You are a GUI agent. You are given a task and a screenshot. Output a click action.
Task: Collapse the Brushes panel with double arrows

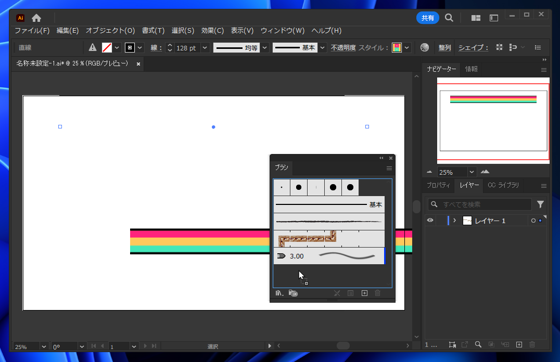(x=381, y=158)
